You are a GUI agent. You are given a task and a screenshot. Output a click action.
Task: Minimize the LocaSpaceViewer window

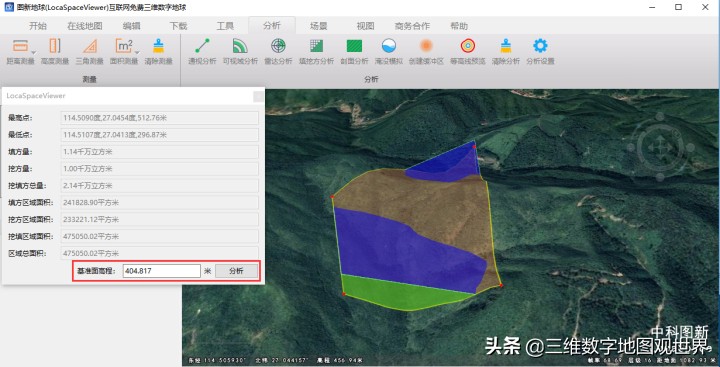pos(652,7)
